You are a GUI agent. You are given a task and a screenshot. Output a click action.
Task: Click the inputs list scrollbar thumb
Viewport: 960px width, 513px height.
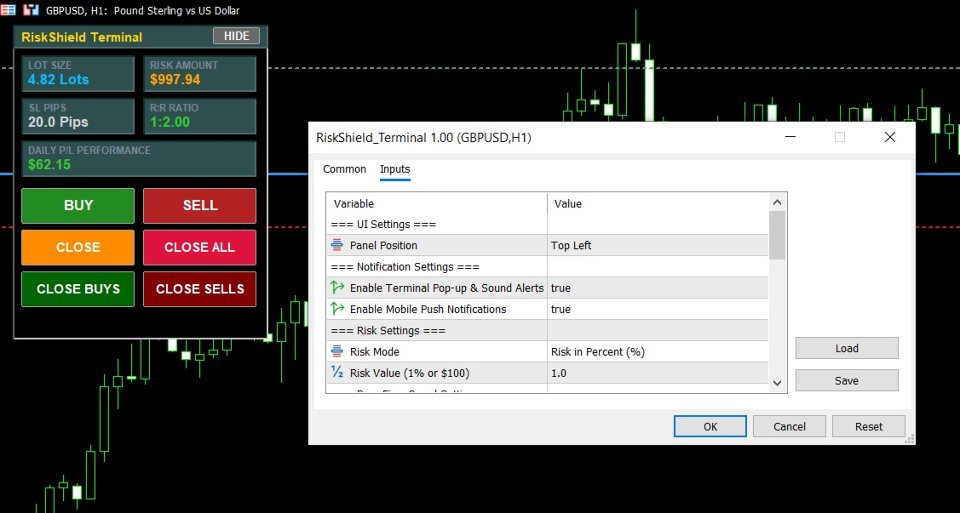777,235
